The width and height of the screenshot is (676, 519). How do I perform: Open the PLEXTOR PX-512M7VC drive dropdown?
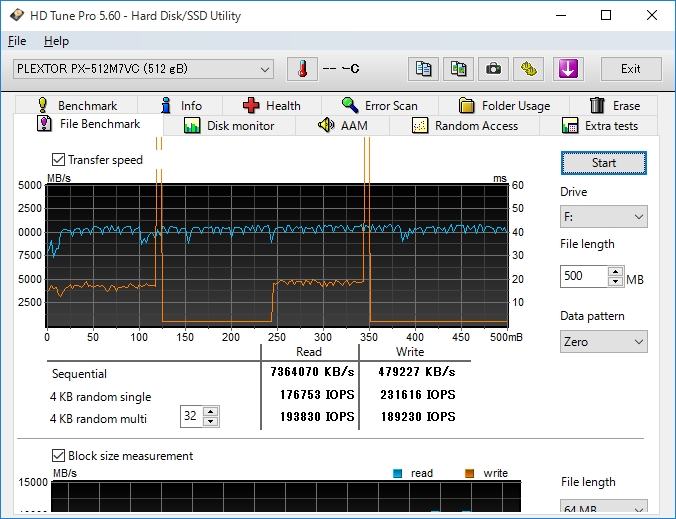pos(142,69)
